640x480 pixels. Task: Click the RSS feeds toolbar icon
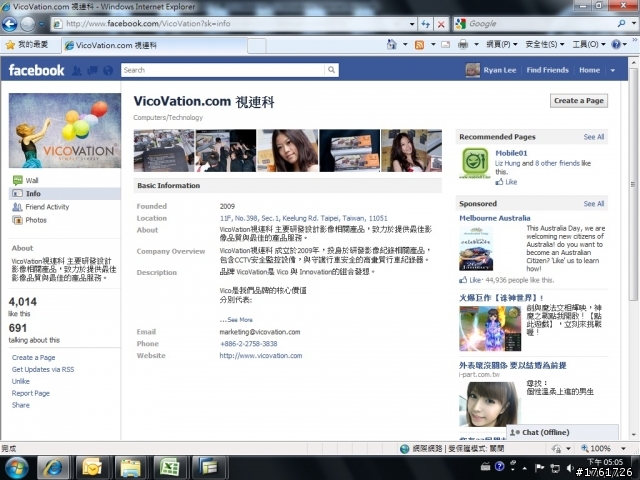pyautogui.click(x=419, y=44)
